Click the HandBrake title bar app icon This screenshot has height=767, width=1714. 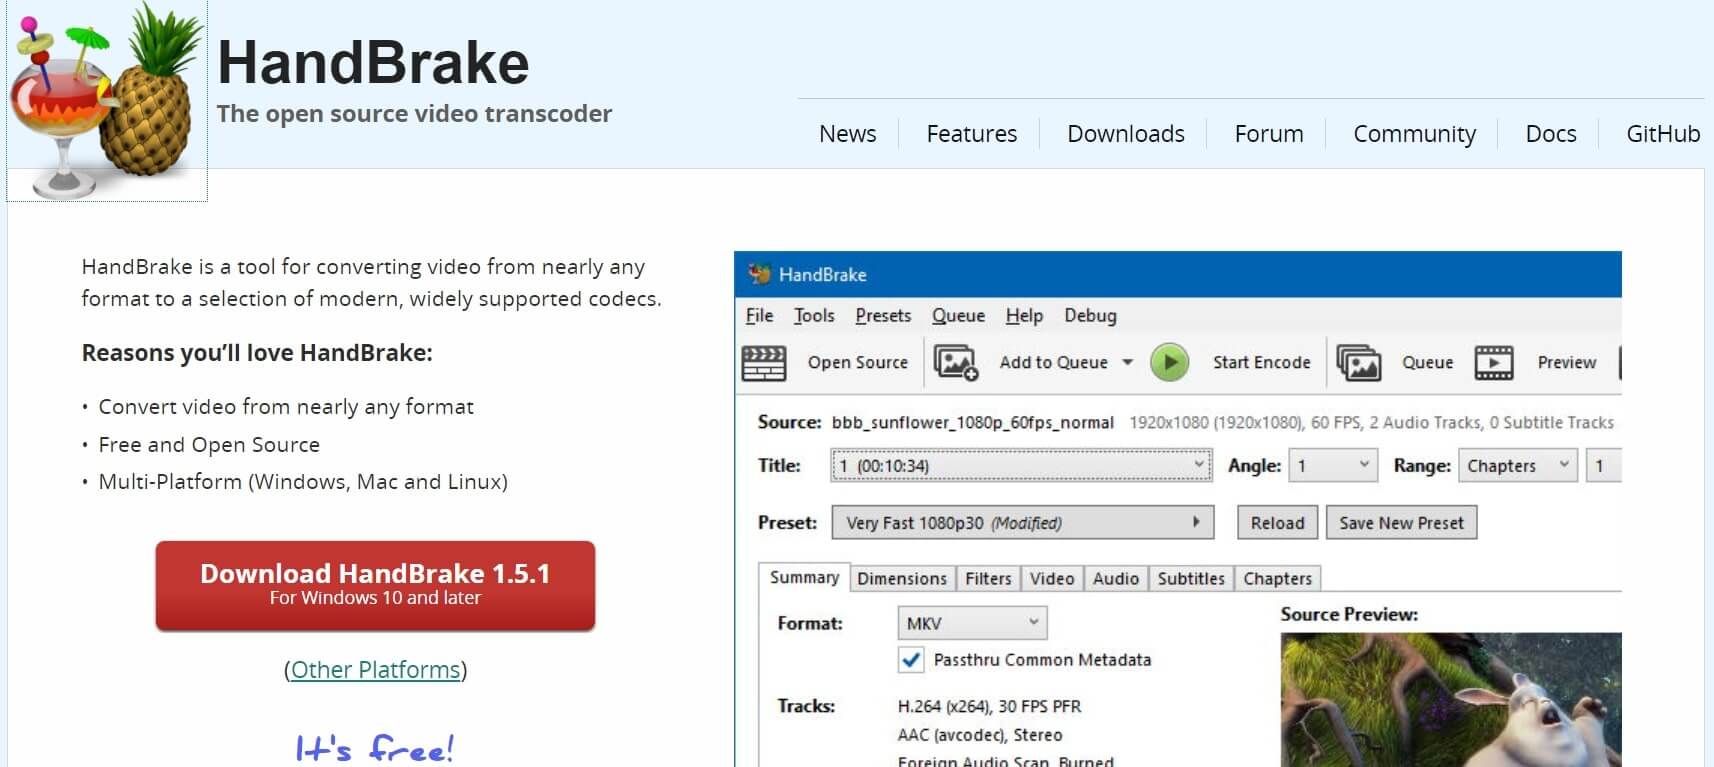tap(760, 274)
